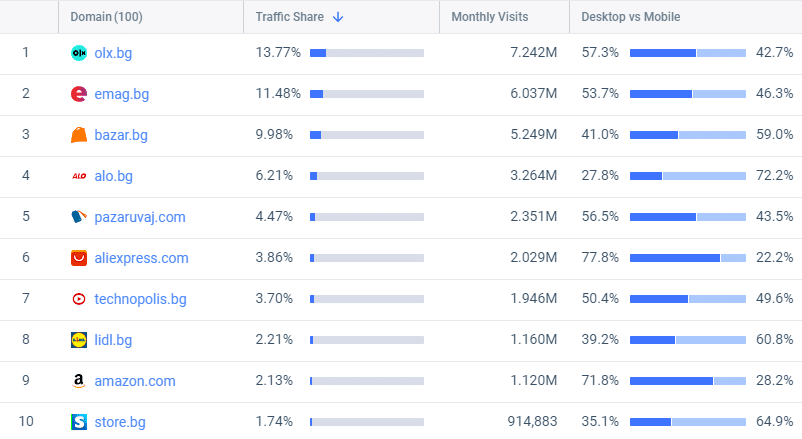Click the olx.bg favicon icon
The image size is (802, 439).
79,53
